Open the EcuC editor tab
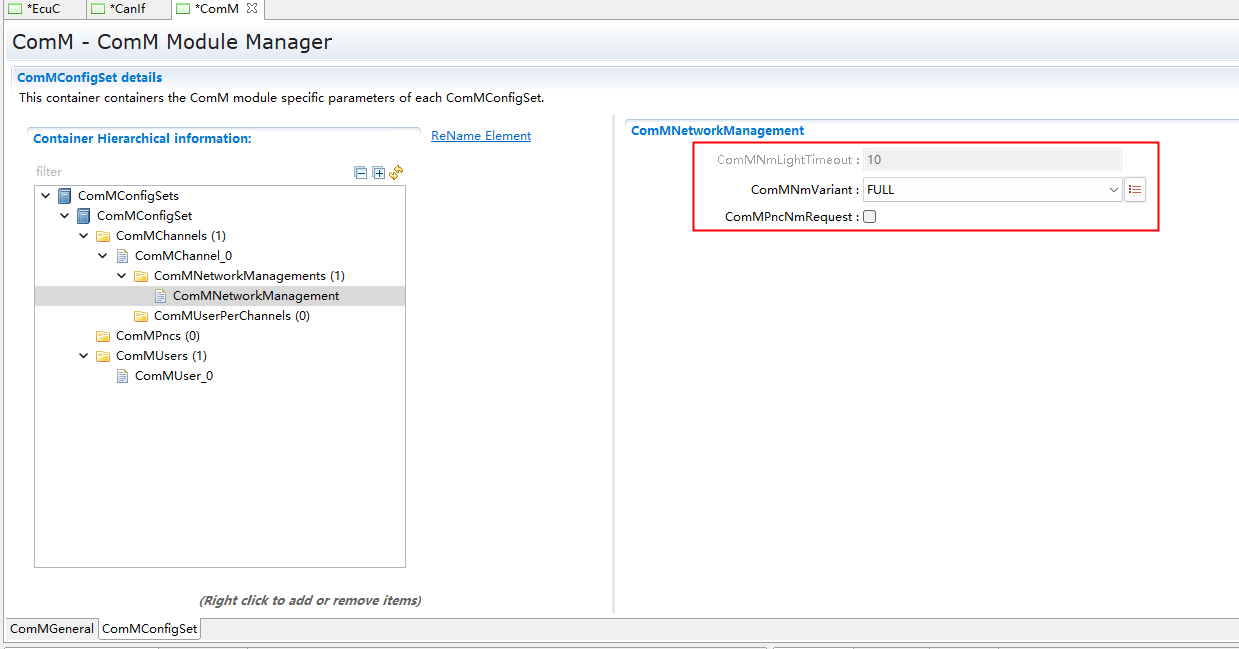Screen dimensions: 1239x649 tap(42, 9)
